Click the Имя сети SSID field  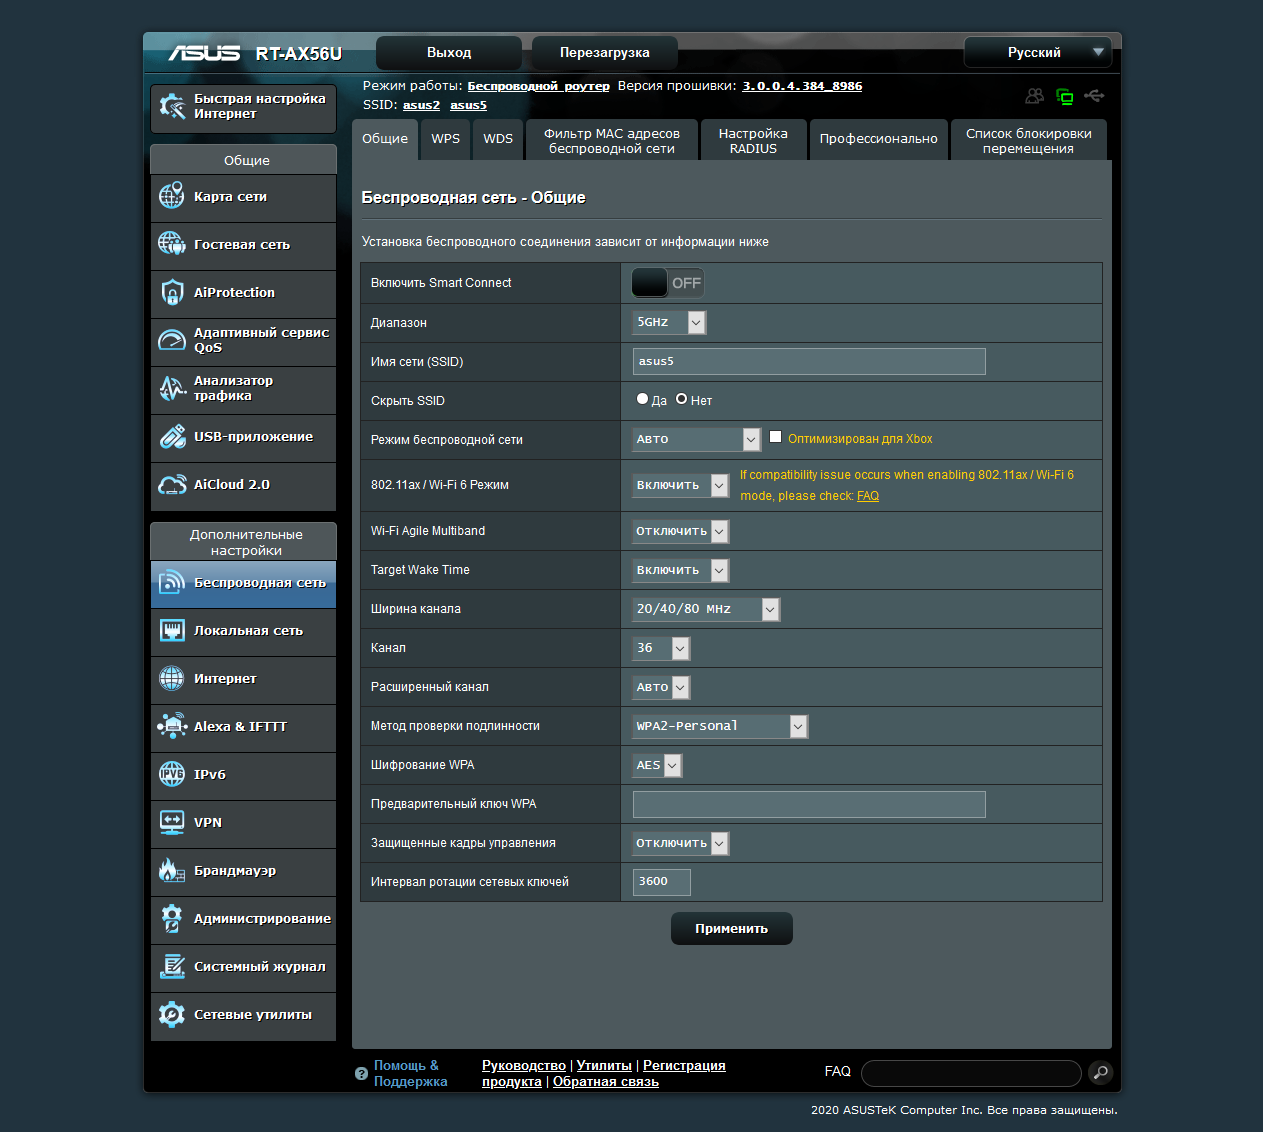(x=809, y=361)
